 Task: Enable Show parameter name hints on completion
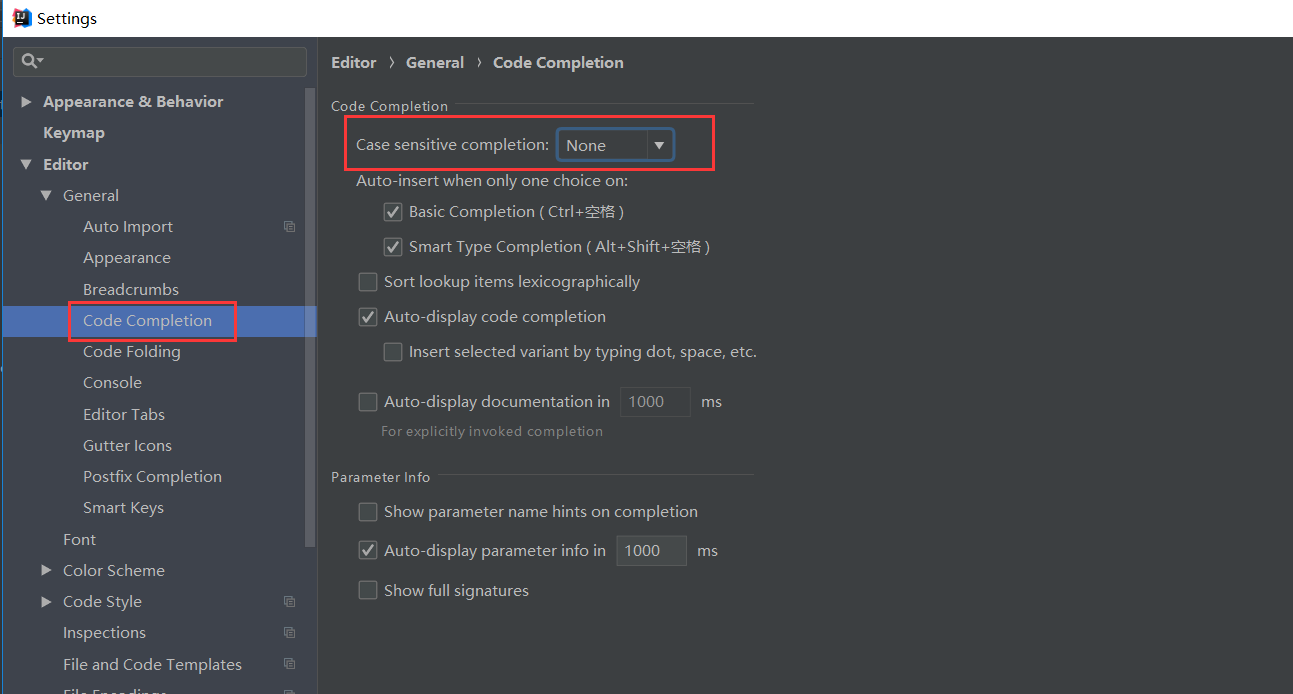pos(368,512)
